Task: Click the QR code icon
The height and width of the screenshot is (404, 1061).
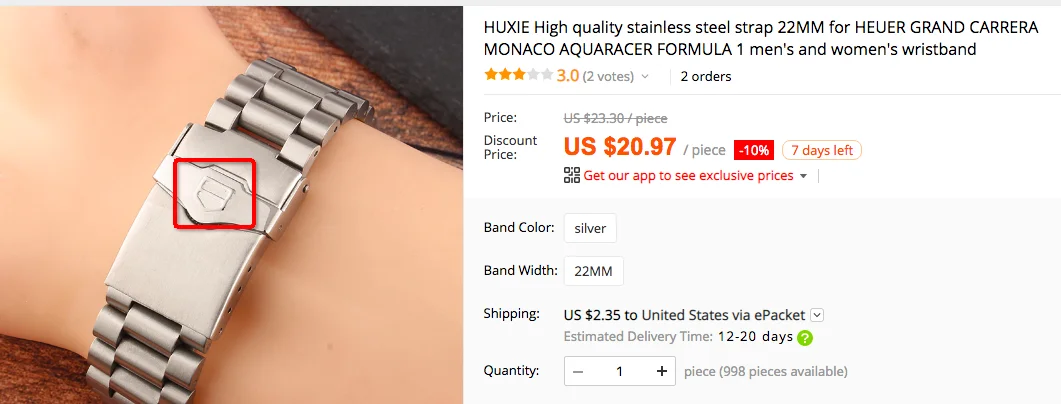Action: [x=572, y=175]
